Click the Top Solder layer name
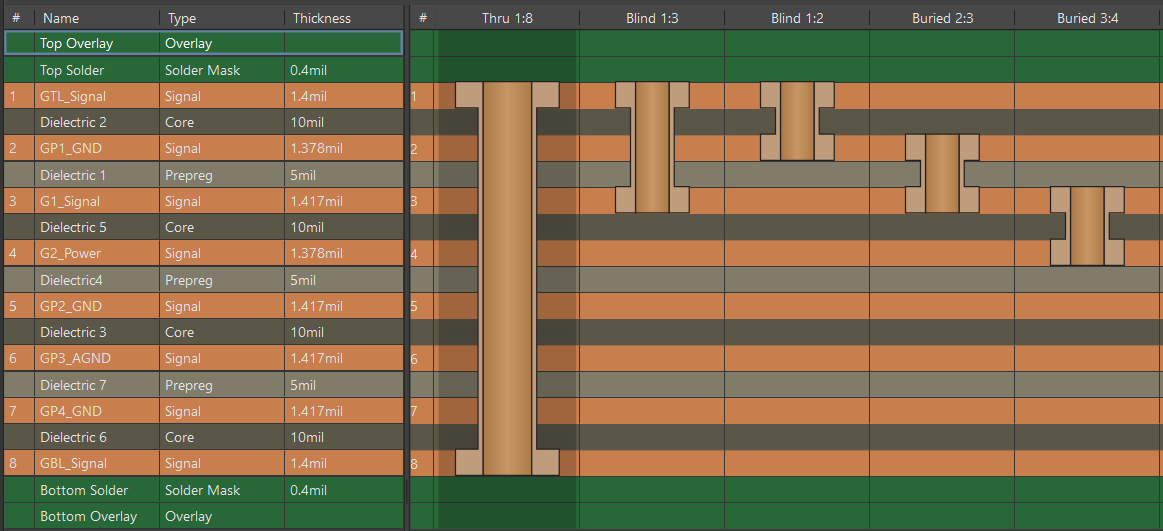The height and width of the screenshot is (531, 1163). coord(72,70)
